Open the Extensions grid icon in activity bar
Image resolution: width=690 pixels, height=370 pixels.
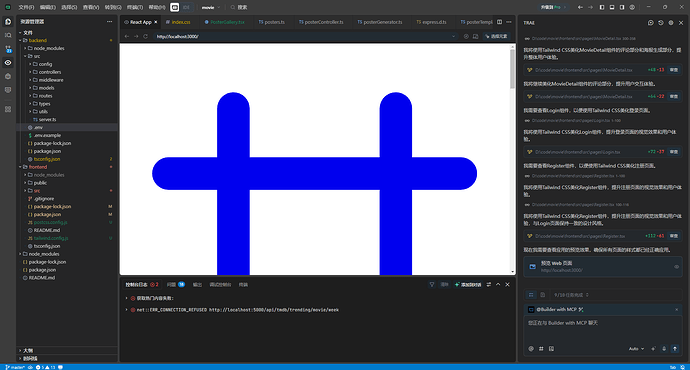pyautogui.click(x=8, y=109)
